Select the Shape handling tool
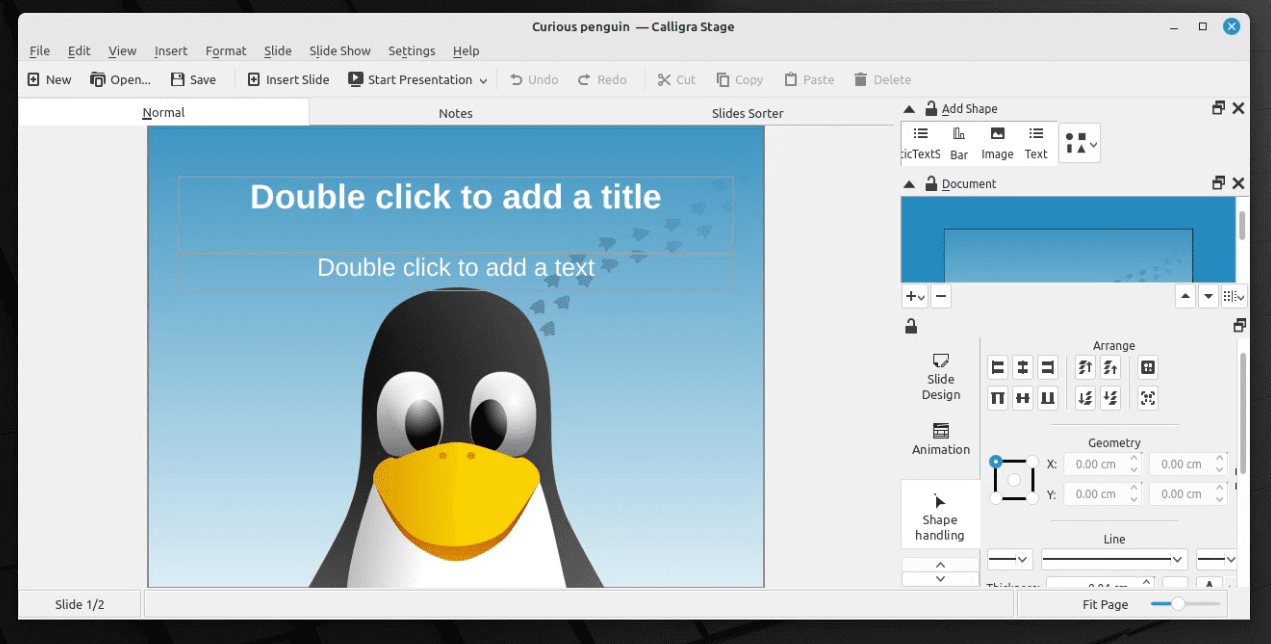The width and height of the screenshot is (1271, 644). tap(940, 516)
